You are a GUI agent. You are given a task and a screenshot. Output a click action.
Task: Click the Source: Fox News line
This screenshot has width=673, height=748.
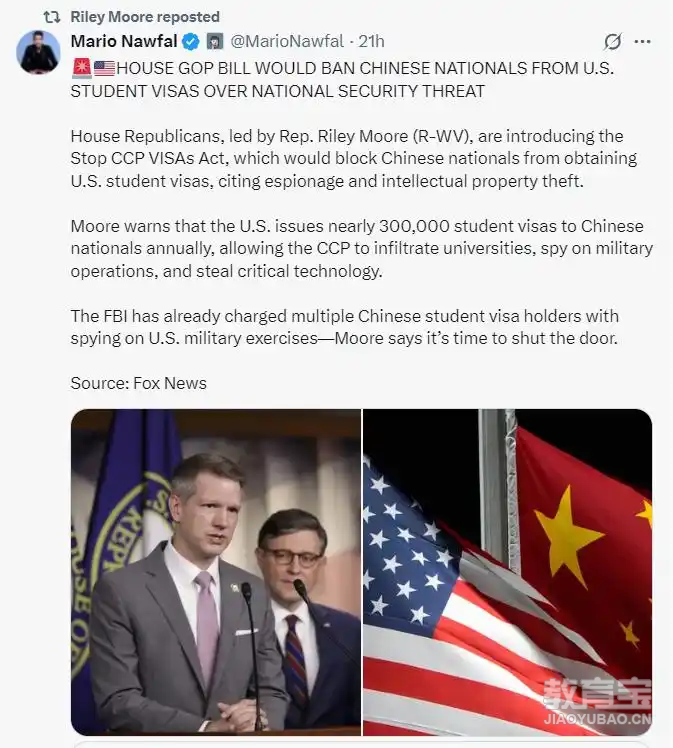click(x=138, y=383)
